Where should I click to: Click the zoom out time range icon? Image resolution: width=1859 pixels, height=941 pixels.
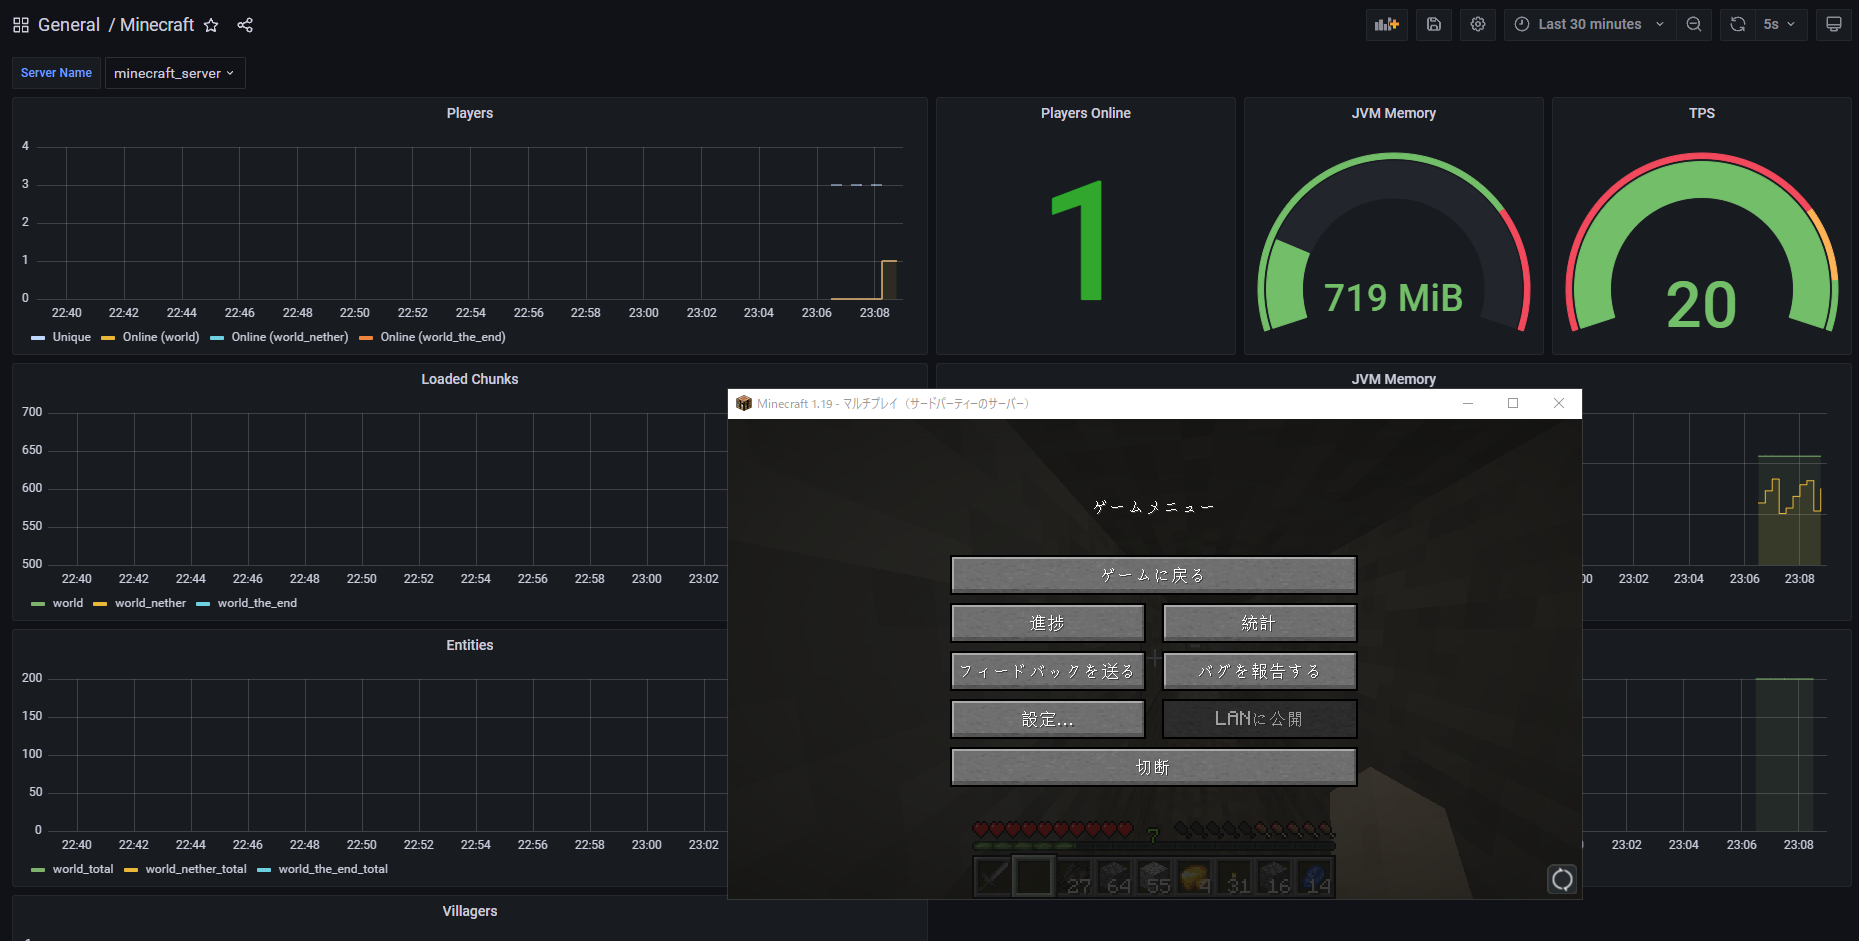click(x=1693, y=24)
